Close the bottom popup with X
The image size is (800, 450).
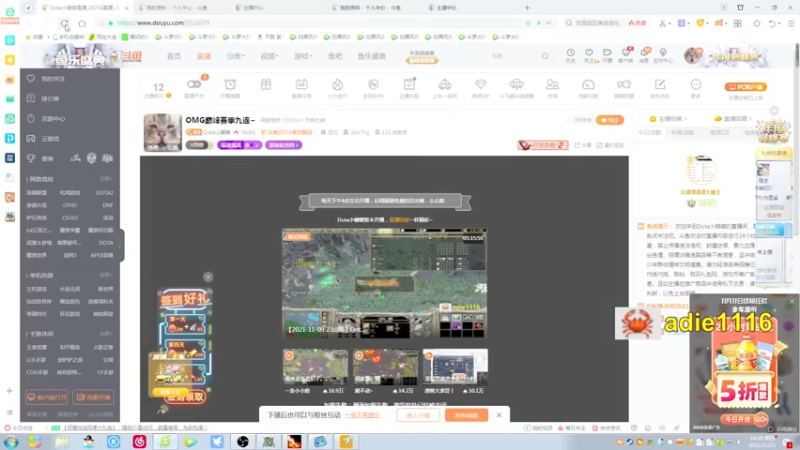[x=499, y=415]
